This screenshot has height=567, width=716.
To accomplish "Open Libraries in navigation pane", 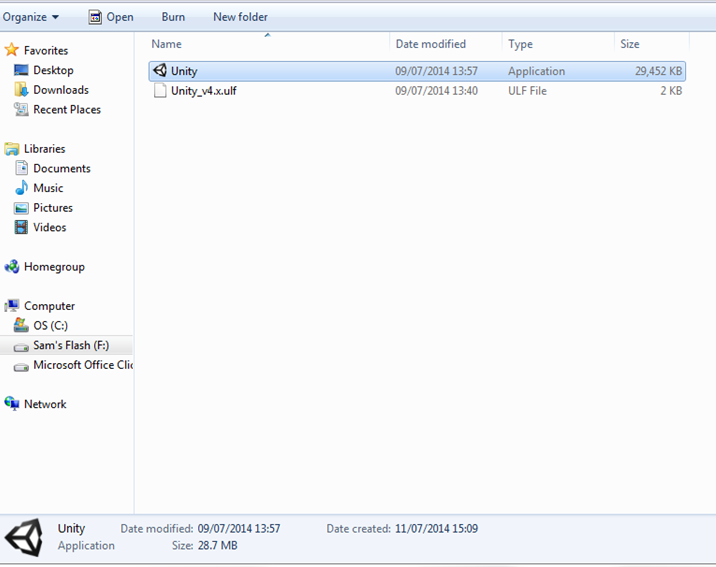I will pyautogui.click(x=44, y=149).
